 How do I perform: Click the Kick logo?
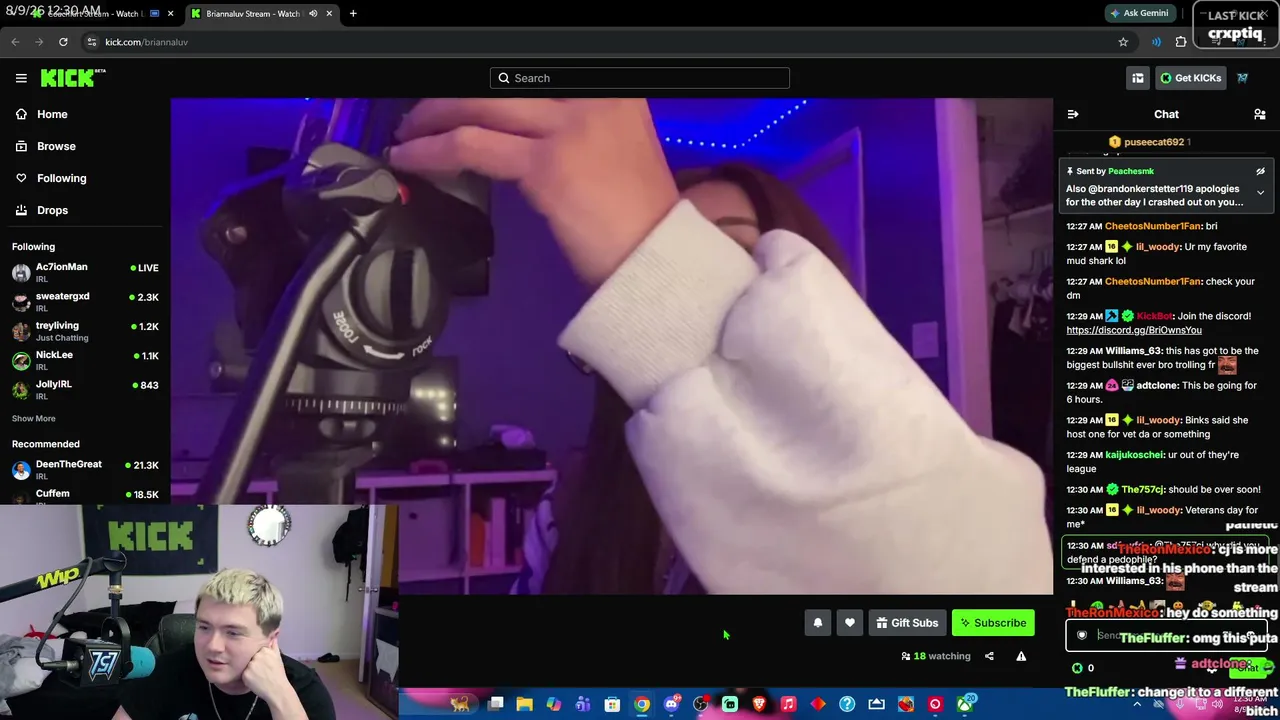[73, 78]
